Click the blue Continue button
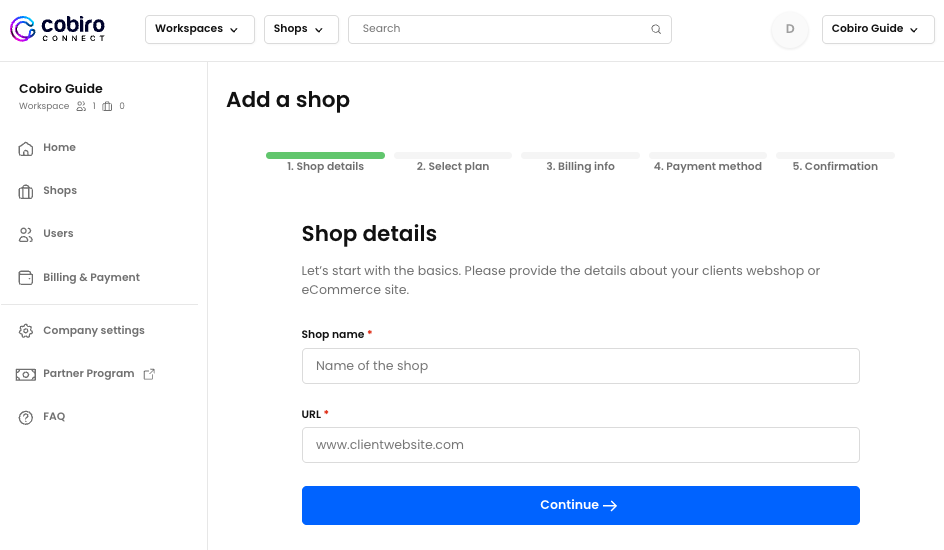This screenshot has width=944, height=550. point(580,505)
